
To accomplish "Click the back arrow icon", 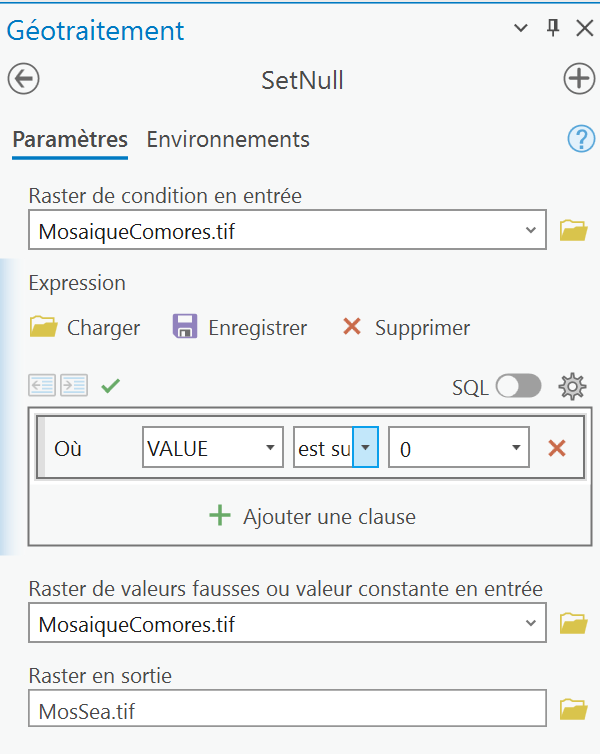I will point(23,79).
